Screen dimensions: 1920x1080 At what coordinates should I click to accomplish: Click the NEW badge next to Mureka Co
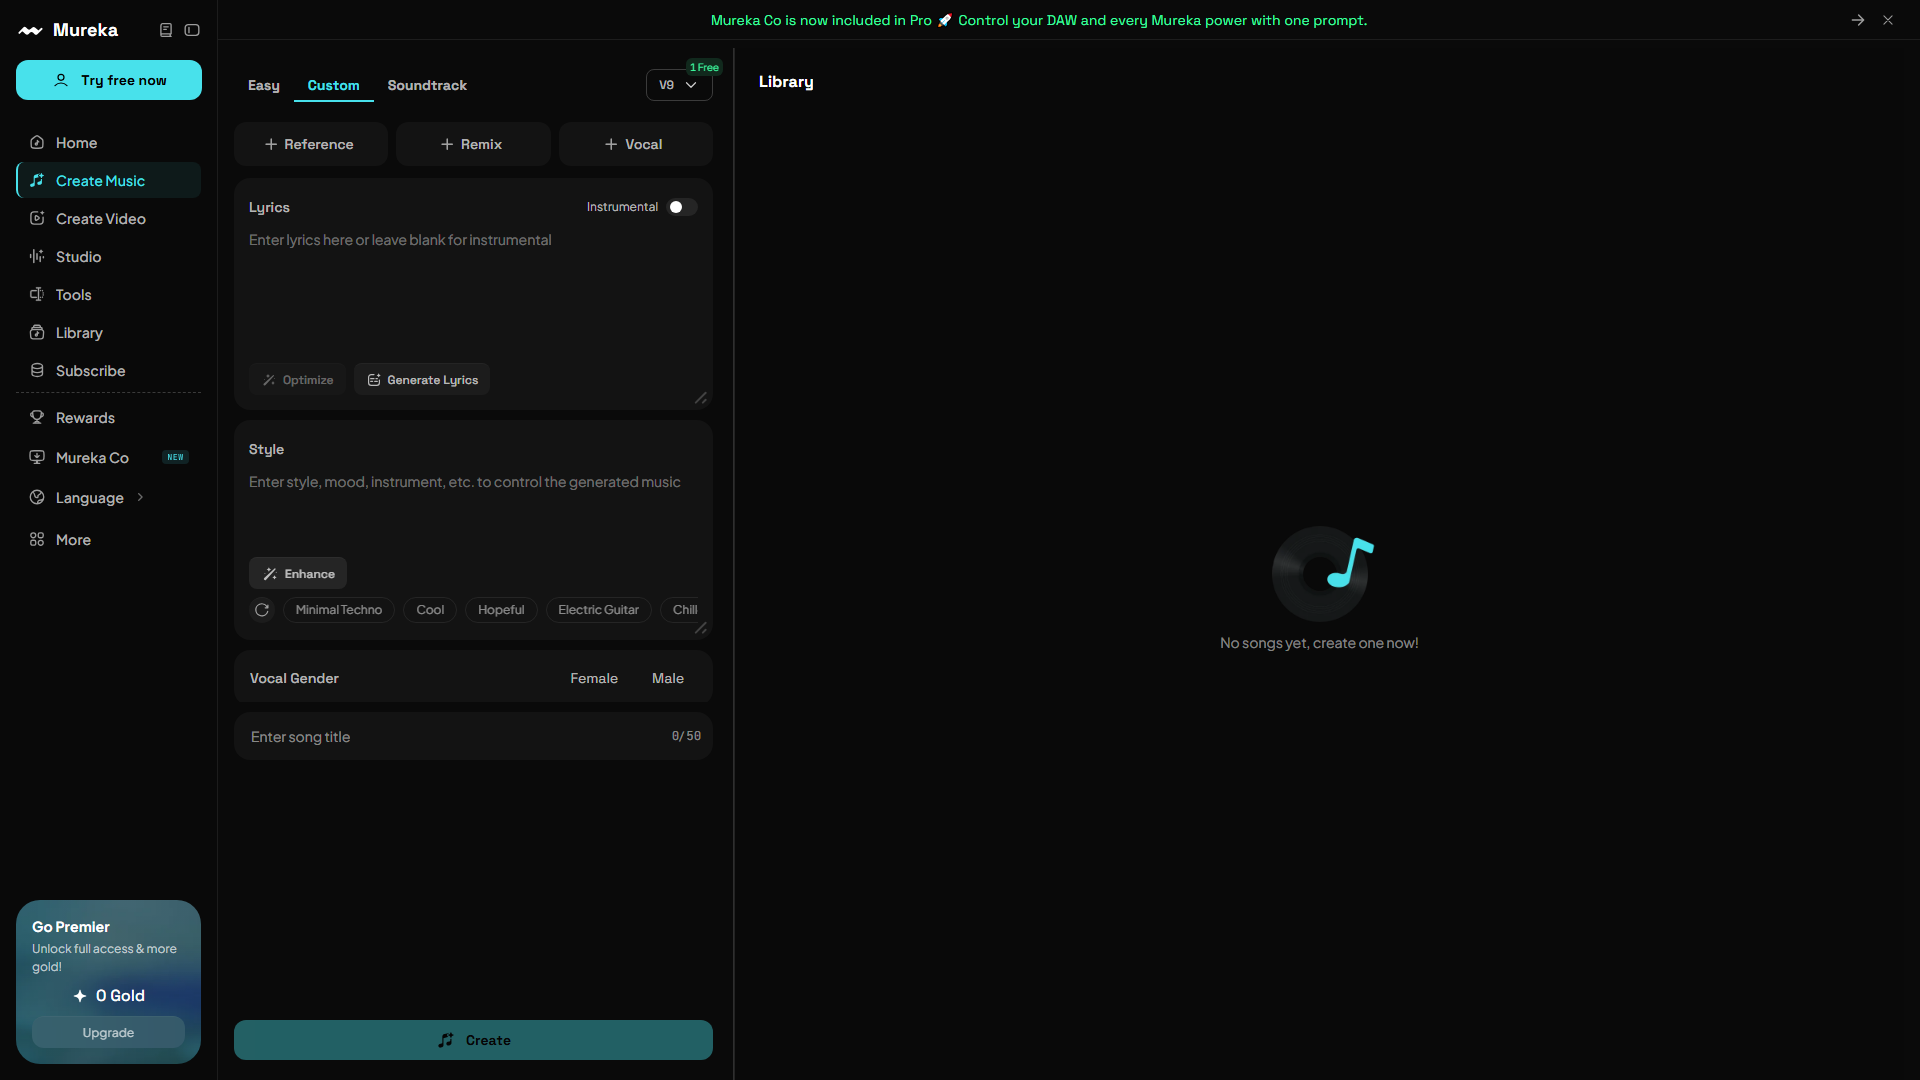[x=176, y=457]
